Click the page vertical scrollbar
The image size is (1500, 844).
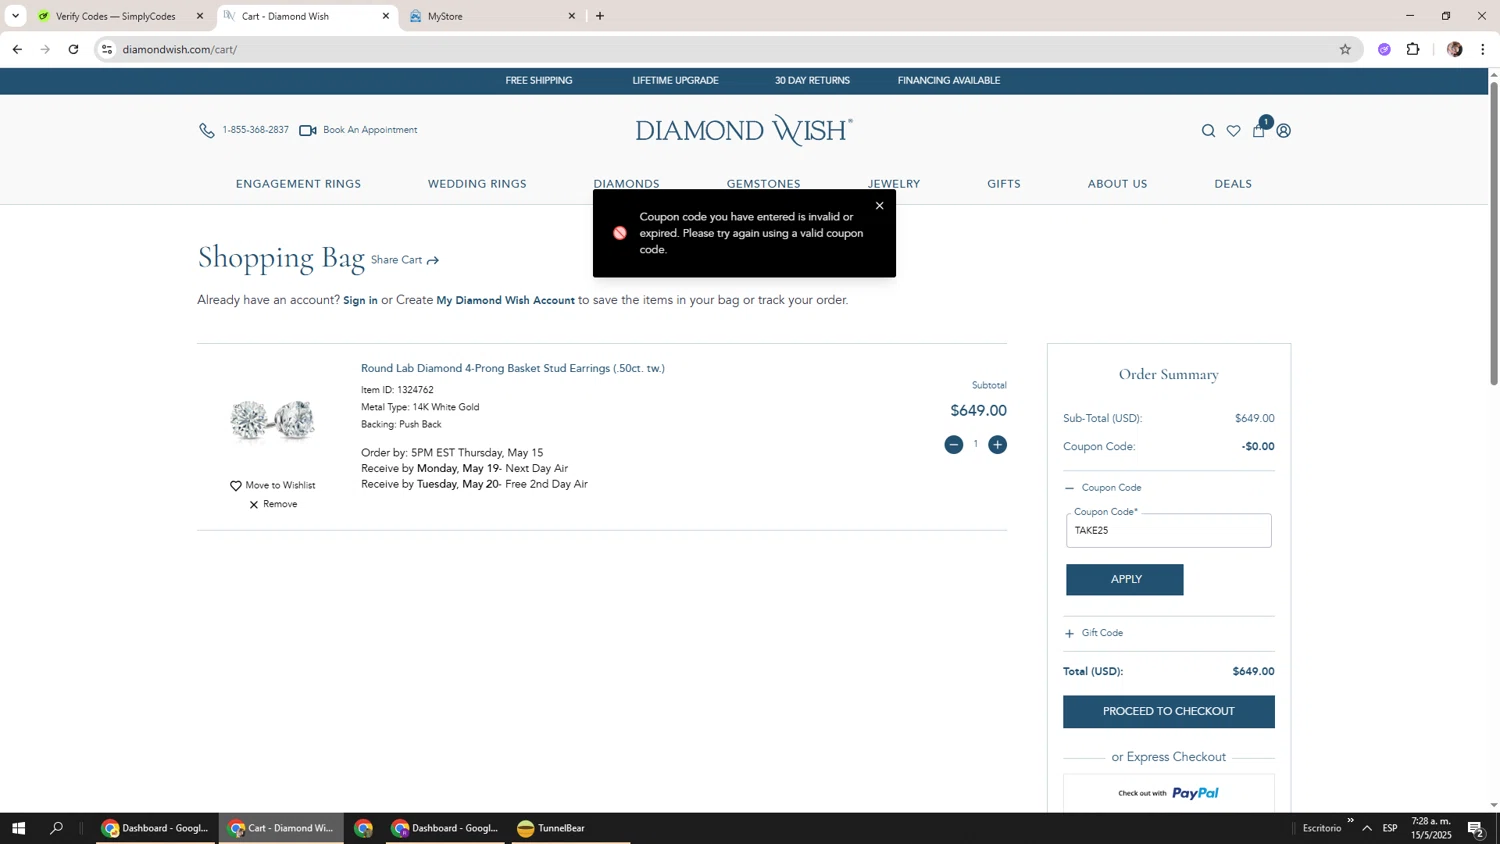1494,235
